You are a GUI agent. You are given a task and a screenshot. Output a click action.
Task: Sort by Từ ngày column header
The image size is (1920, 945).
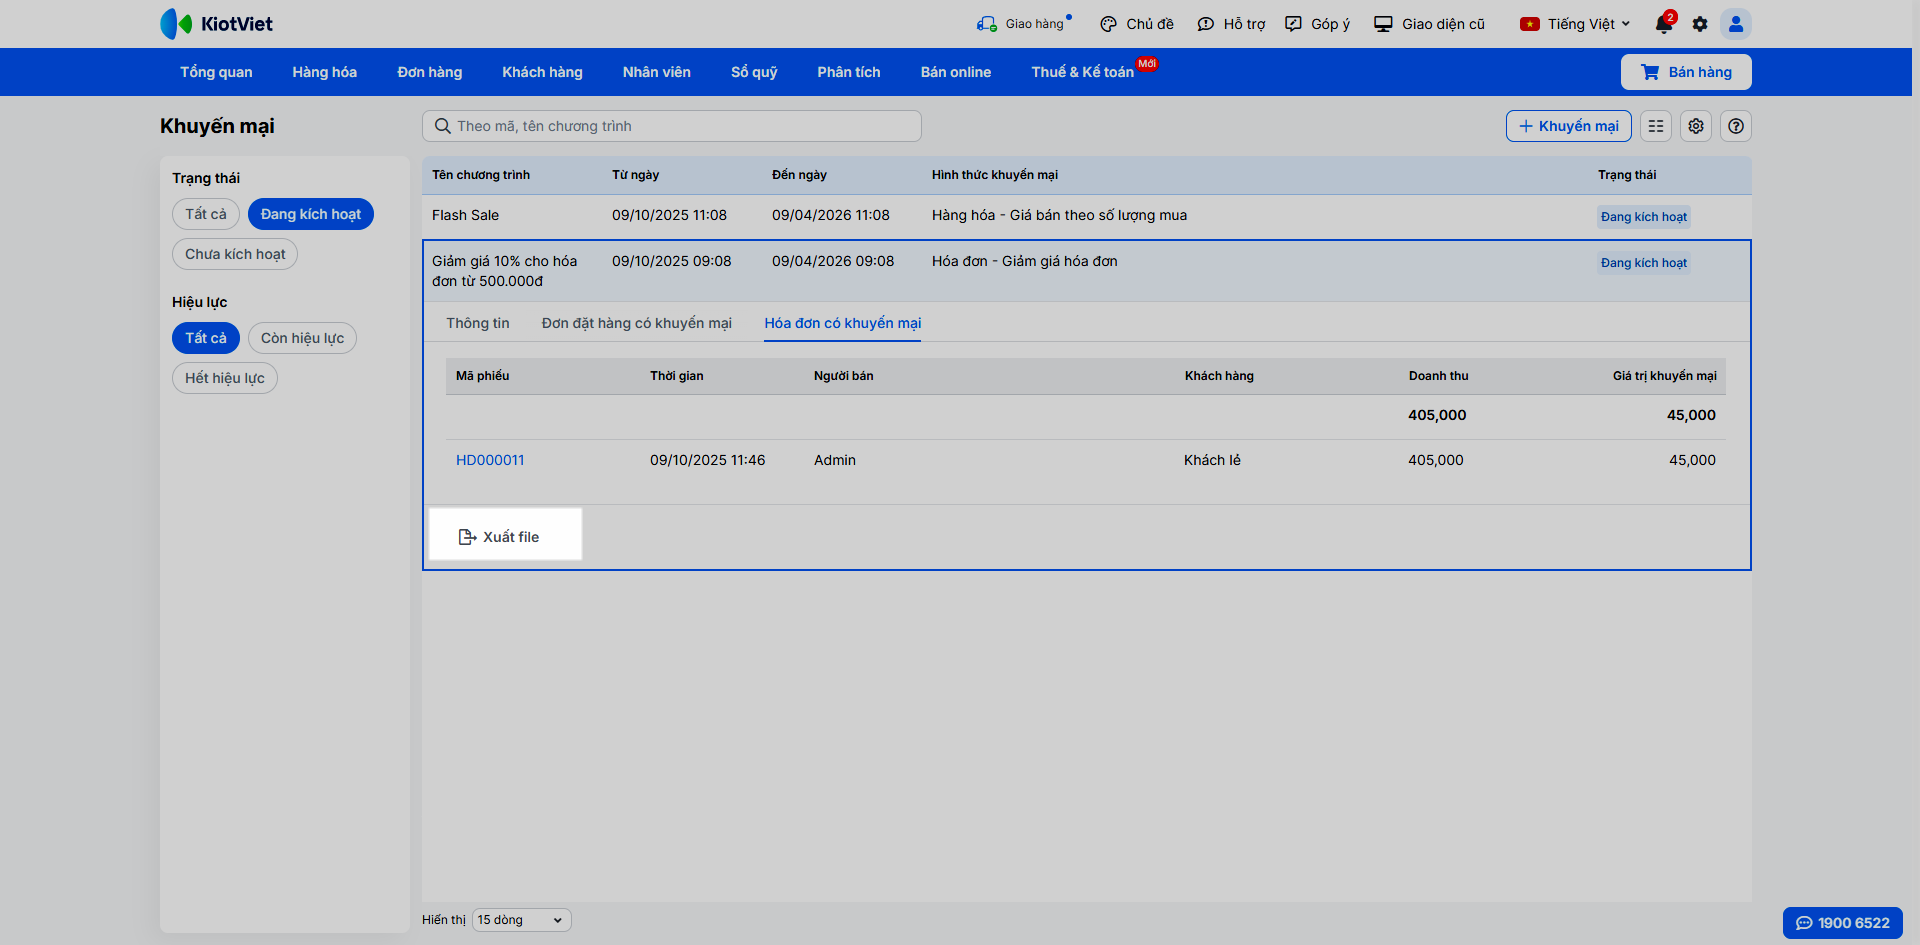pyautogui.click(x=636, y=175)
